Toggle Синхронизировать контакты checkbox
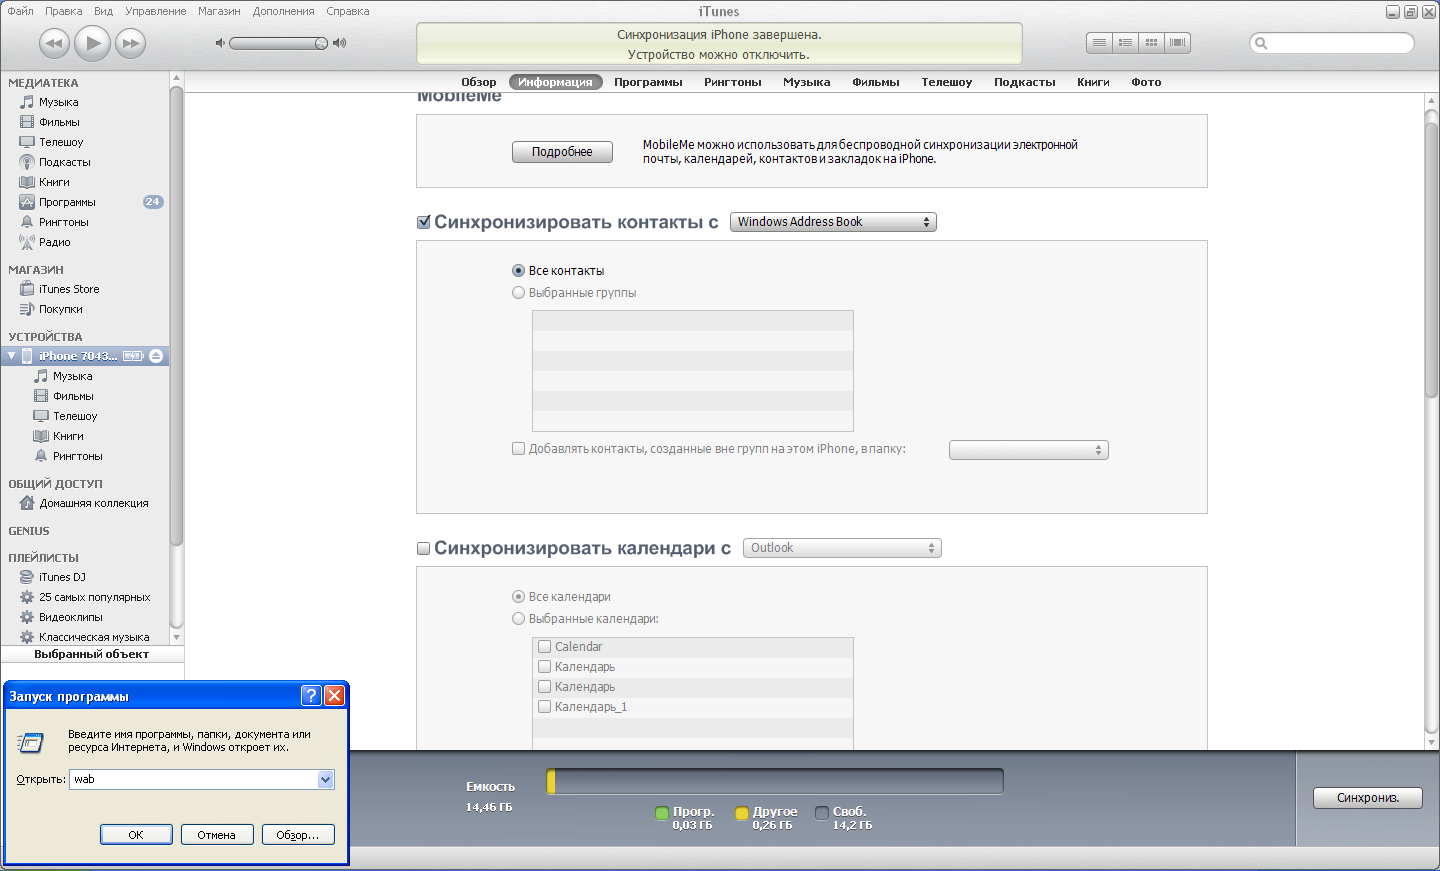The image size is (1440, 871). 424,222
